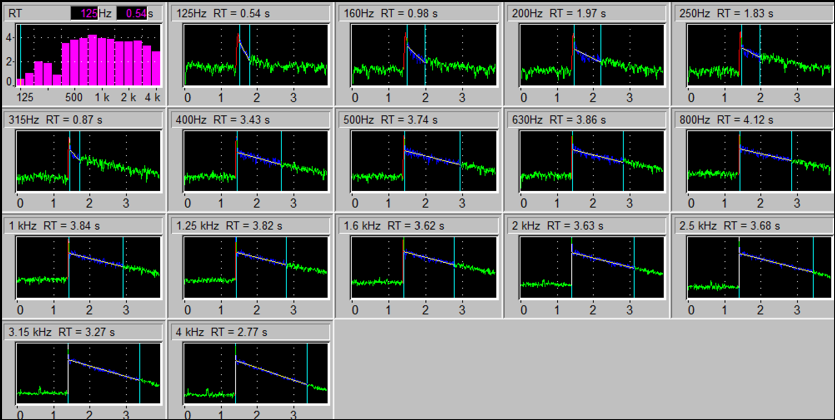Viewport: 835px width, 420px height.
Task: Select the RT panel title label
Action: (x=15, y=13)
